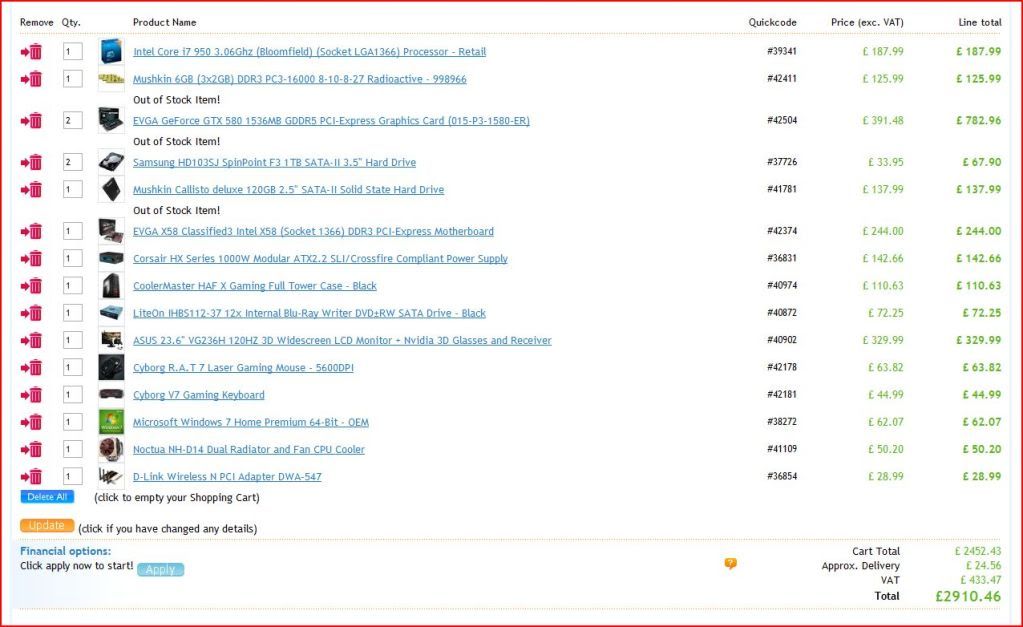Image resolution: width=1023 pixels, height=627 pixels.
Task: Click quickcode #39341
Action: (782, 51)
